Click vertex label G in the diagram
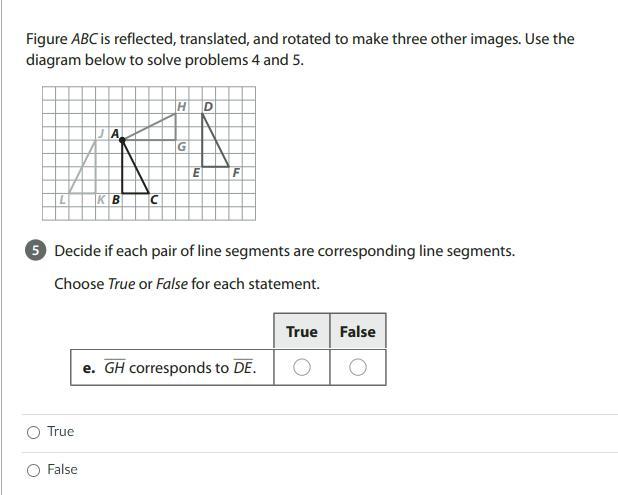 click(x=181, y=147)
